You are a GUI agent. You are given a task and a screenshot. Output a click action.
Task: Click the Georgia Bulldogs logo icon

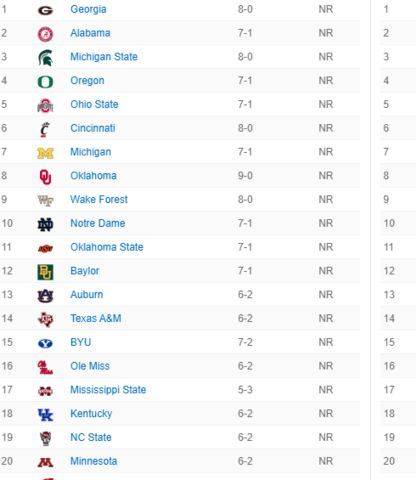(x=45, y=10)
